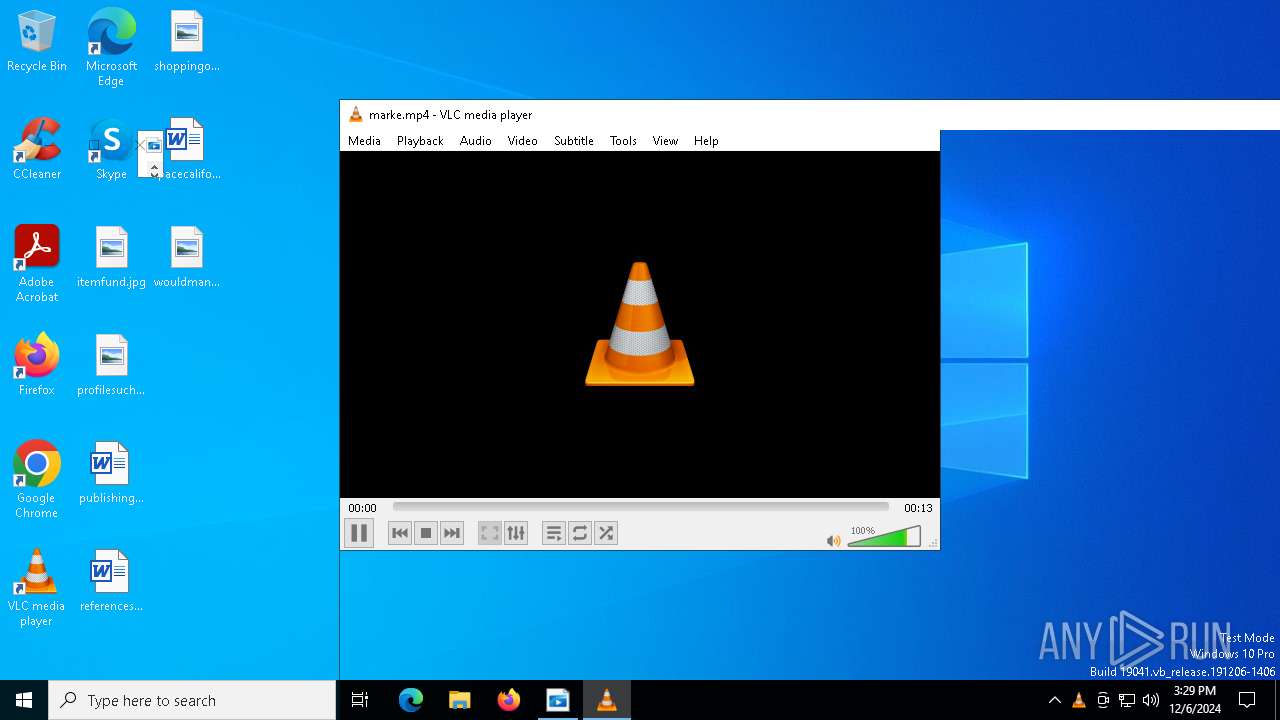Adjust the VLC volume slider
This screenshot has width=1280, height=720.
tap(884, 537)
